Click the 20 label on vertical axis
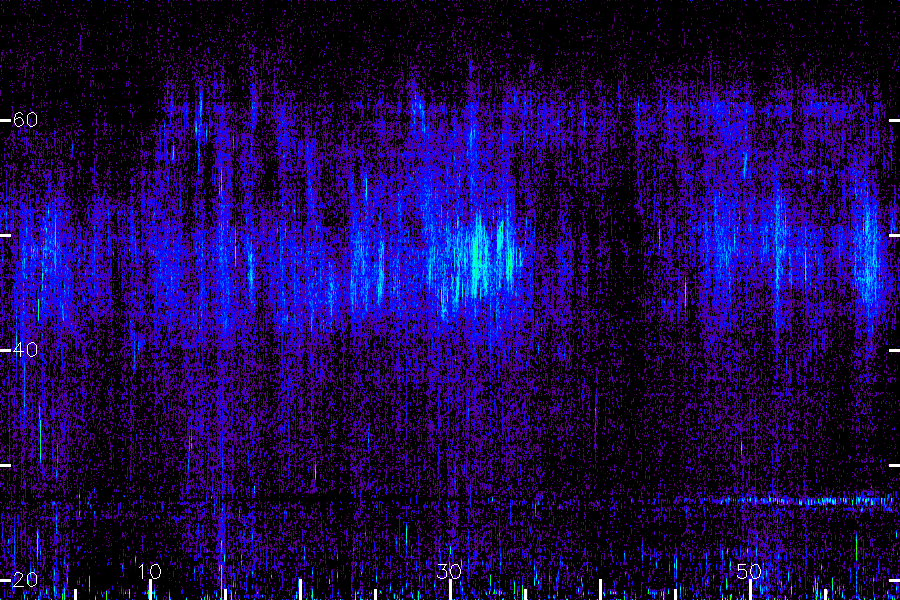This screenshot has height=600, width=900. [x=25, y=579]
